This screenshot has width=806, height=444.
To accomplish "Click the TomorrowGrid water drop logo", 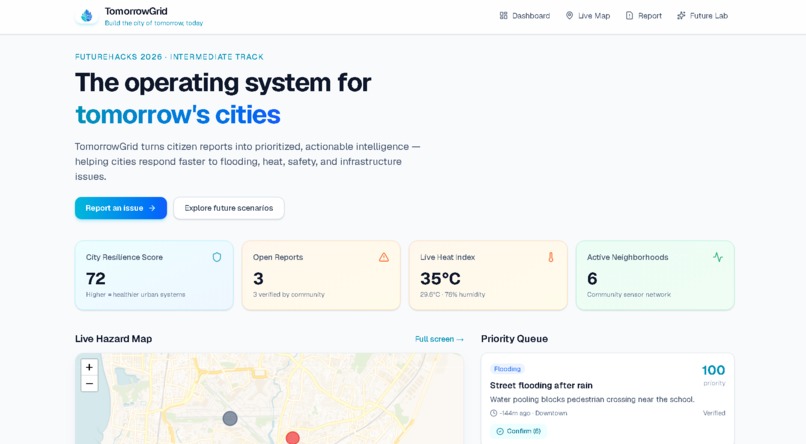I will [87, 16].
